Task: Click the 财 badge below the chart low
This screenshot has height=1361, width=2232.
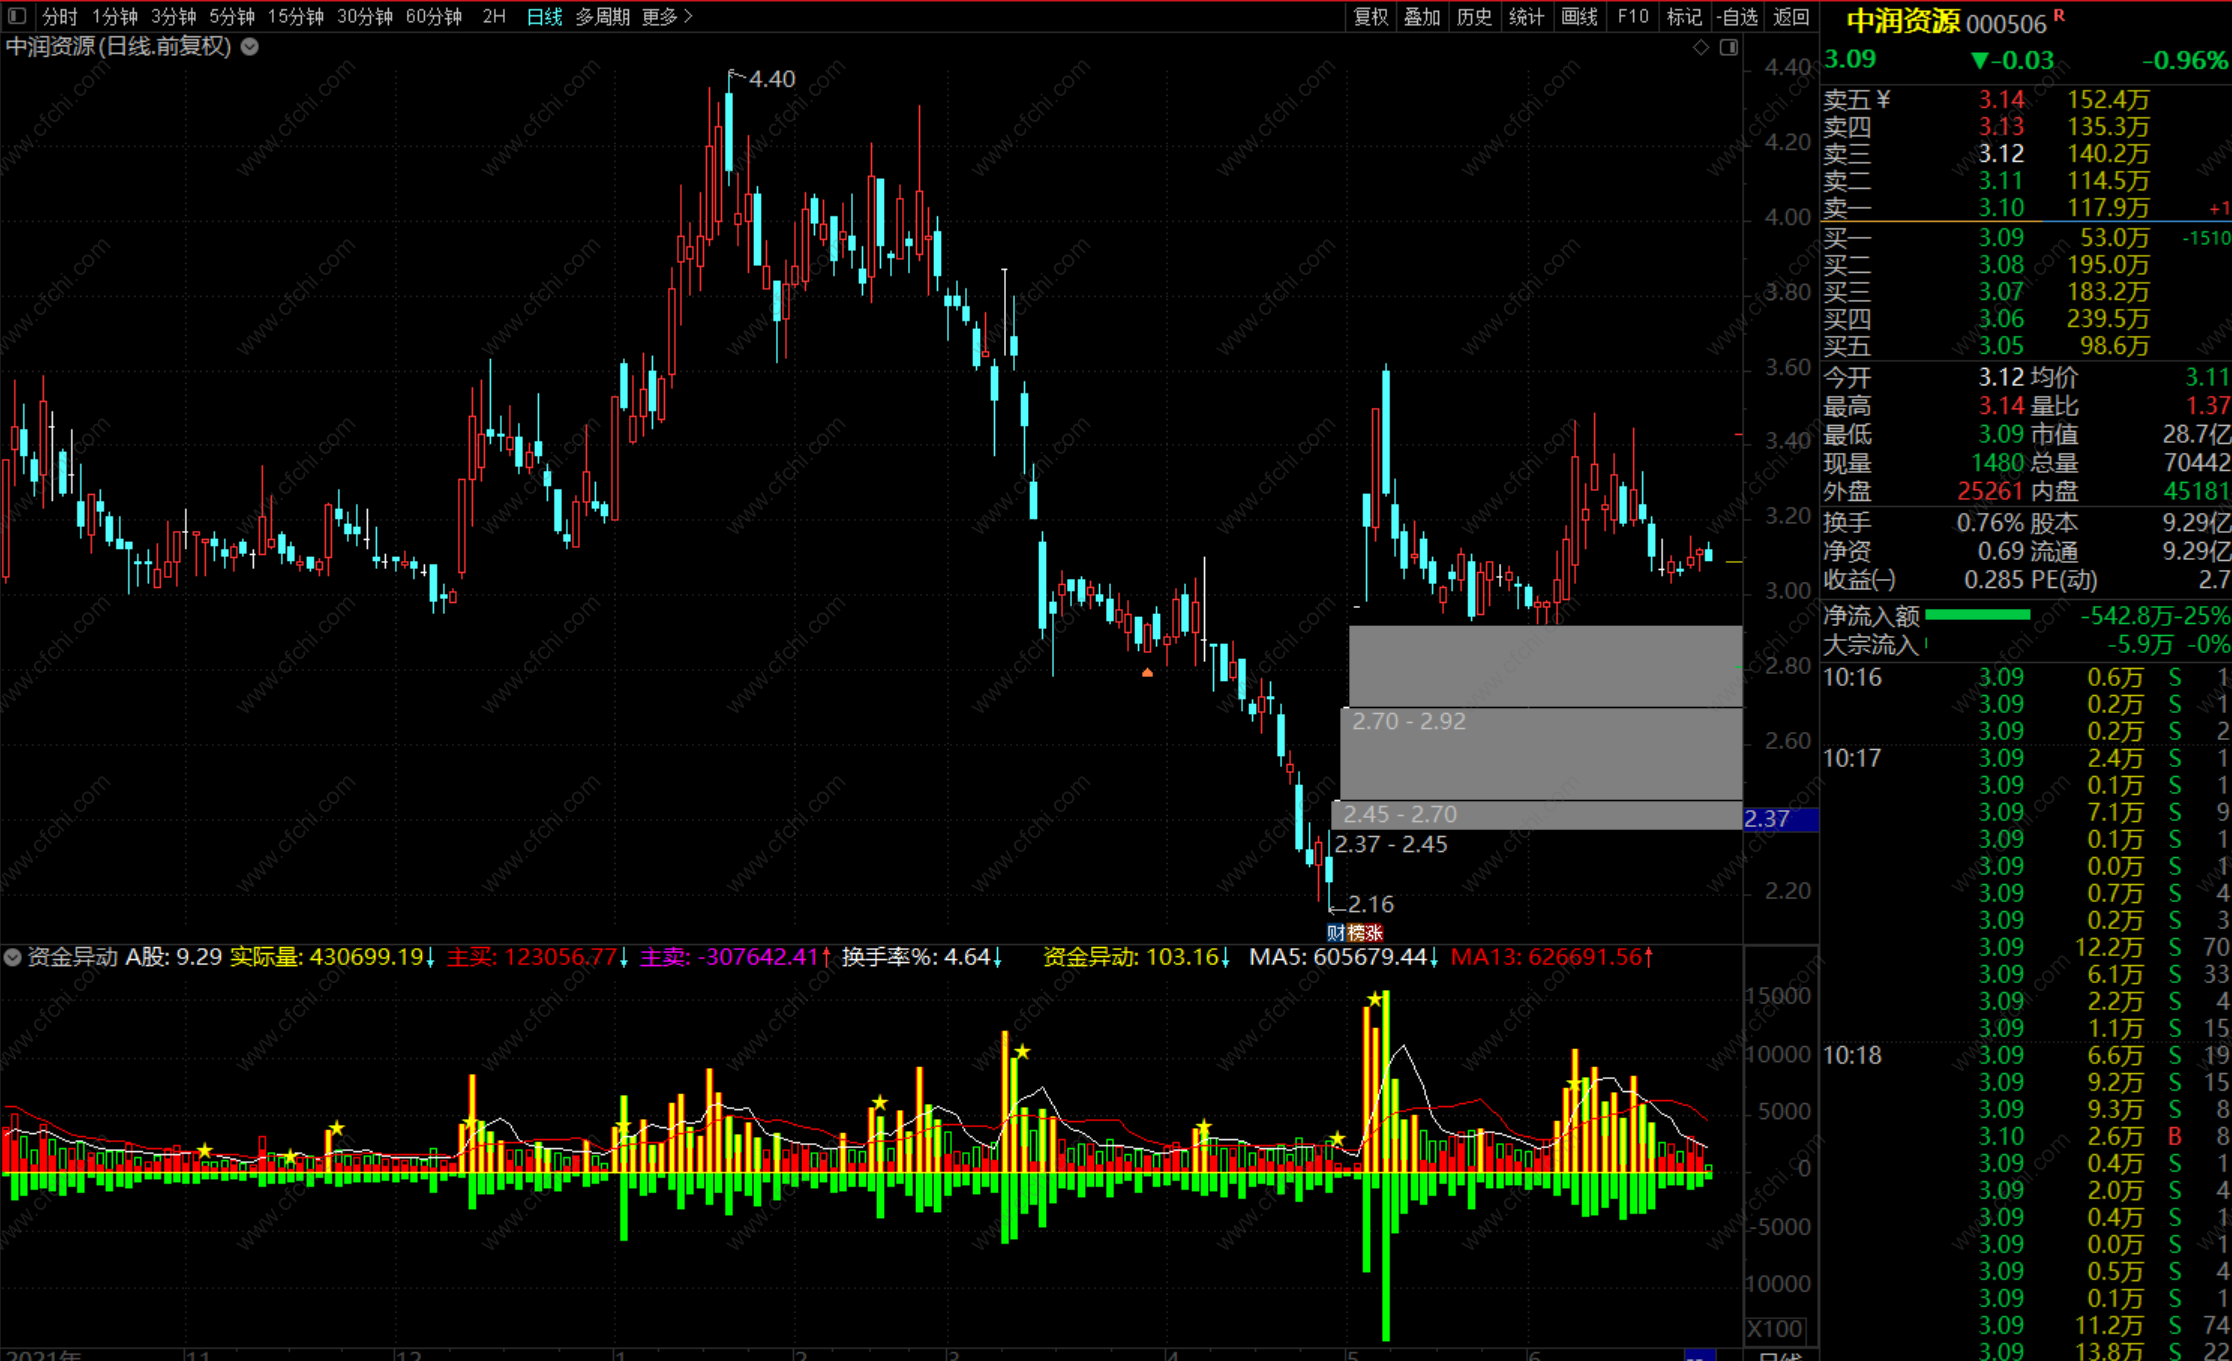Action: (x=1335, y=933)
